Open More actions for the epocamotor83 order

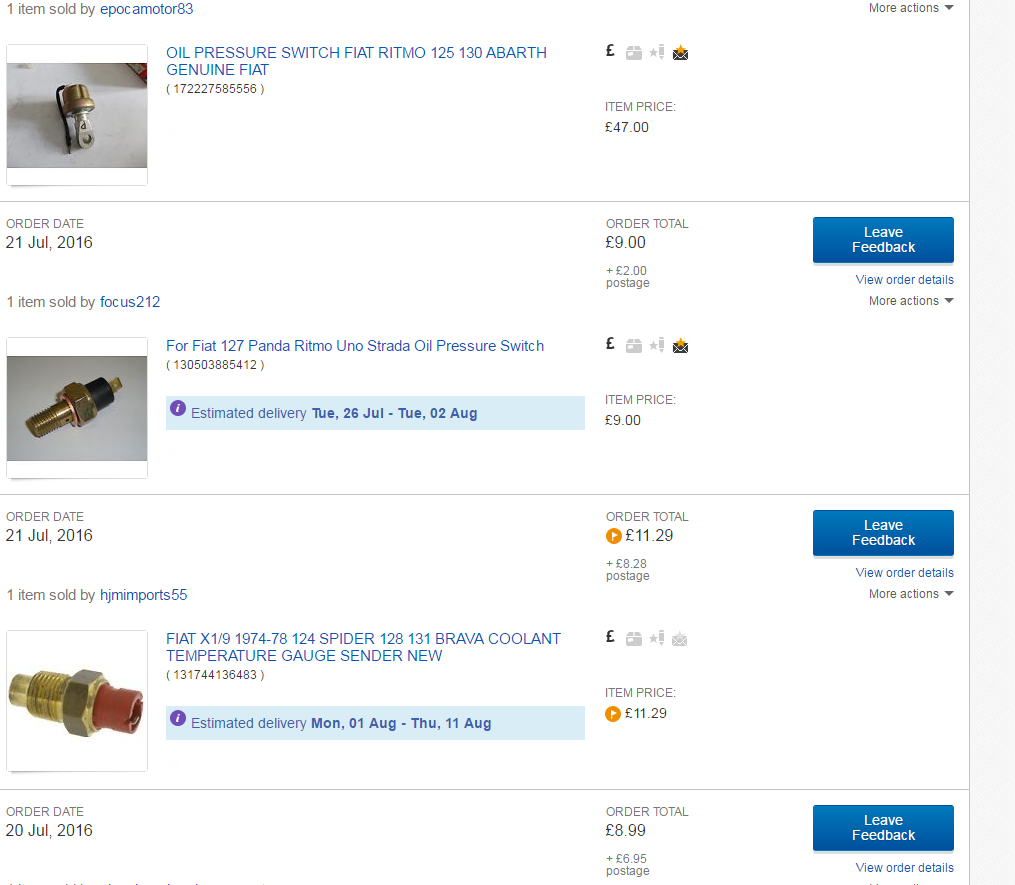coord(911,8)
